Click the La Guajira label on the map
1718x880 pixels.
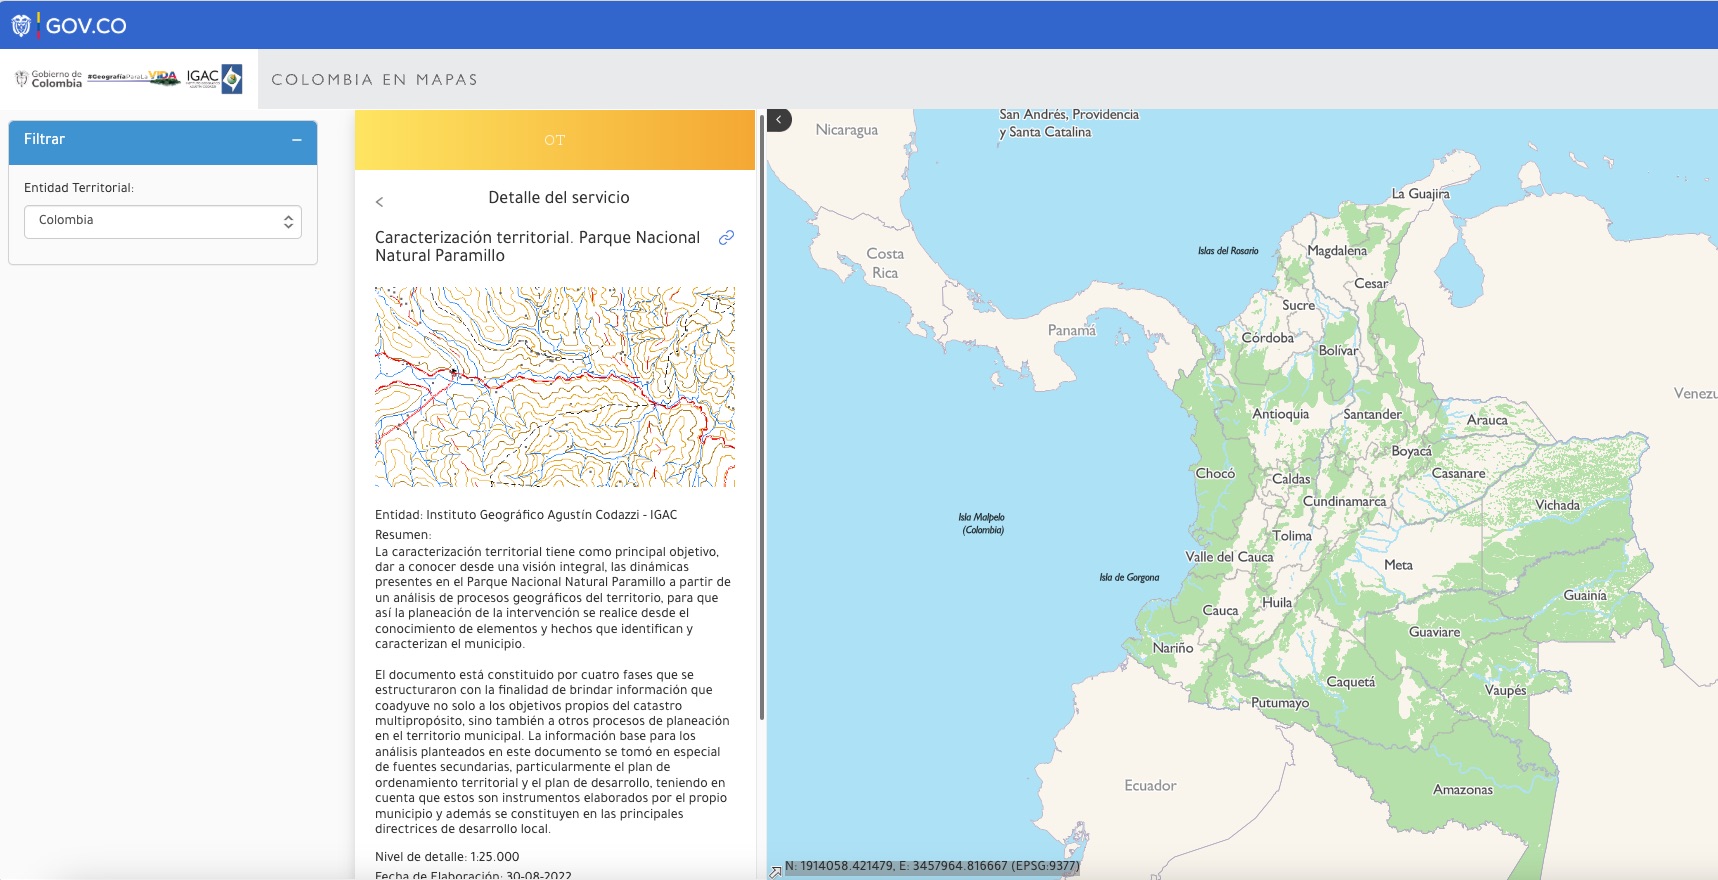[x=1420, y=194]
